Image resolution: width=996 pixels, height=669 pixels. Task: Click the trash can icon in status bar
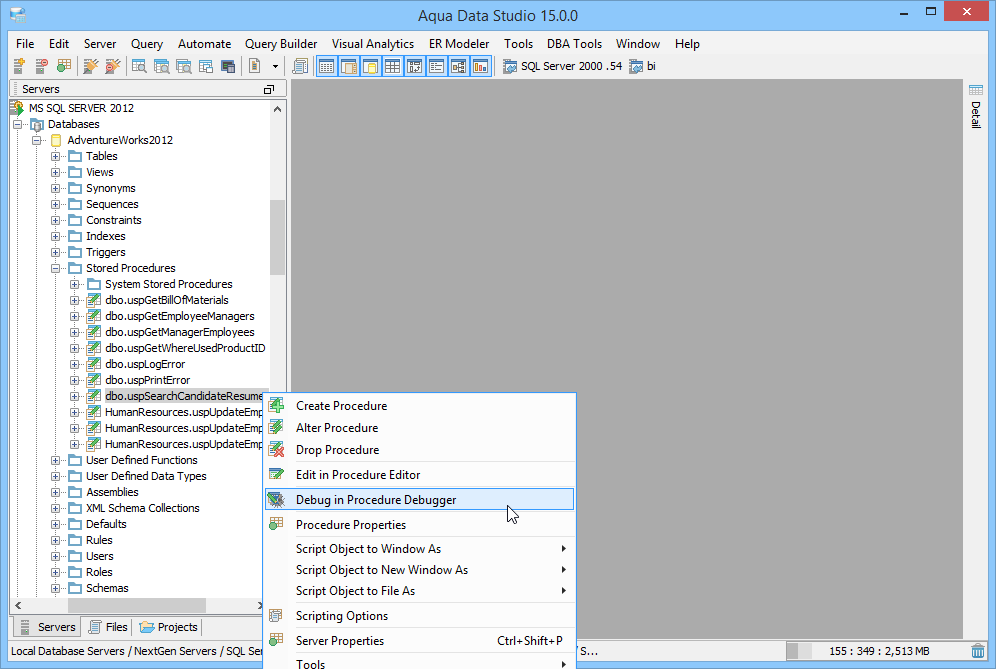[x=978, y=651]
